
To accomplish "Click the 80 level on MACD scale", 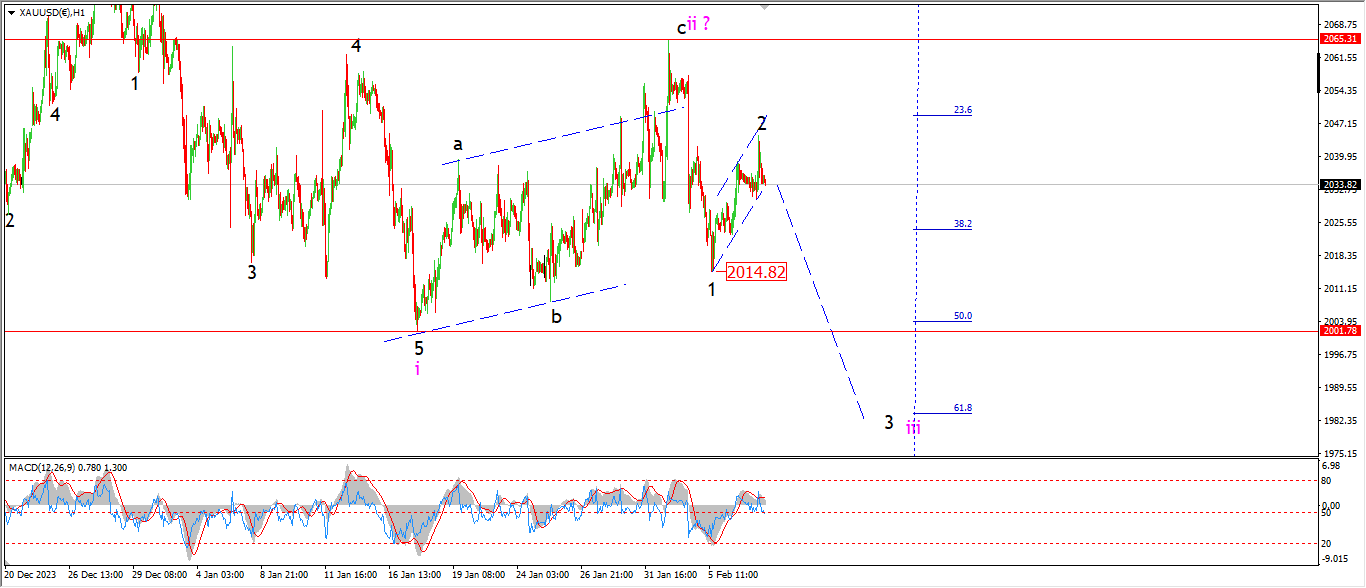I will [1326, 481].
